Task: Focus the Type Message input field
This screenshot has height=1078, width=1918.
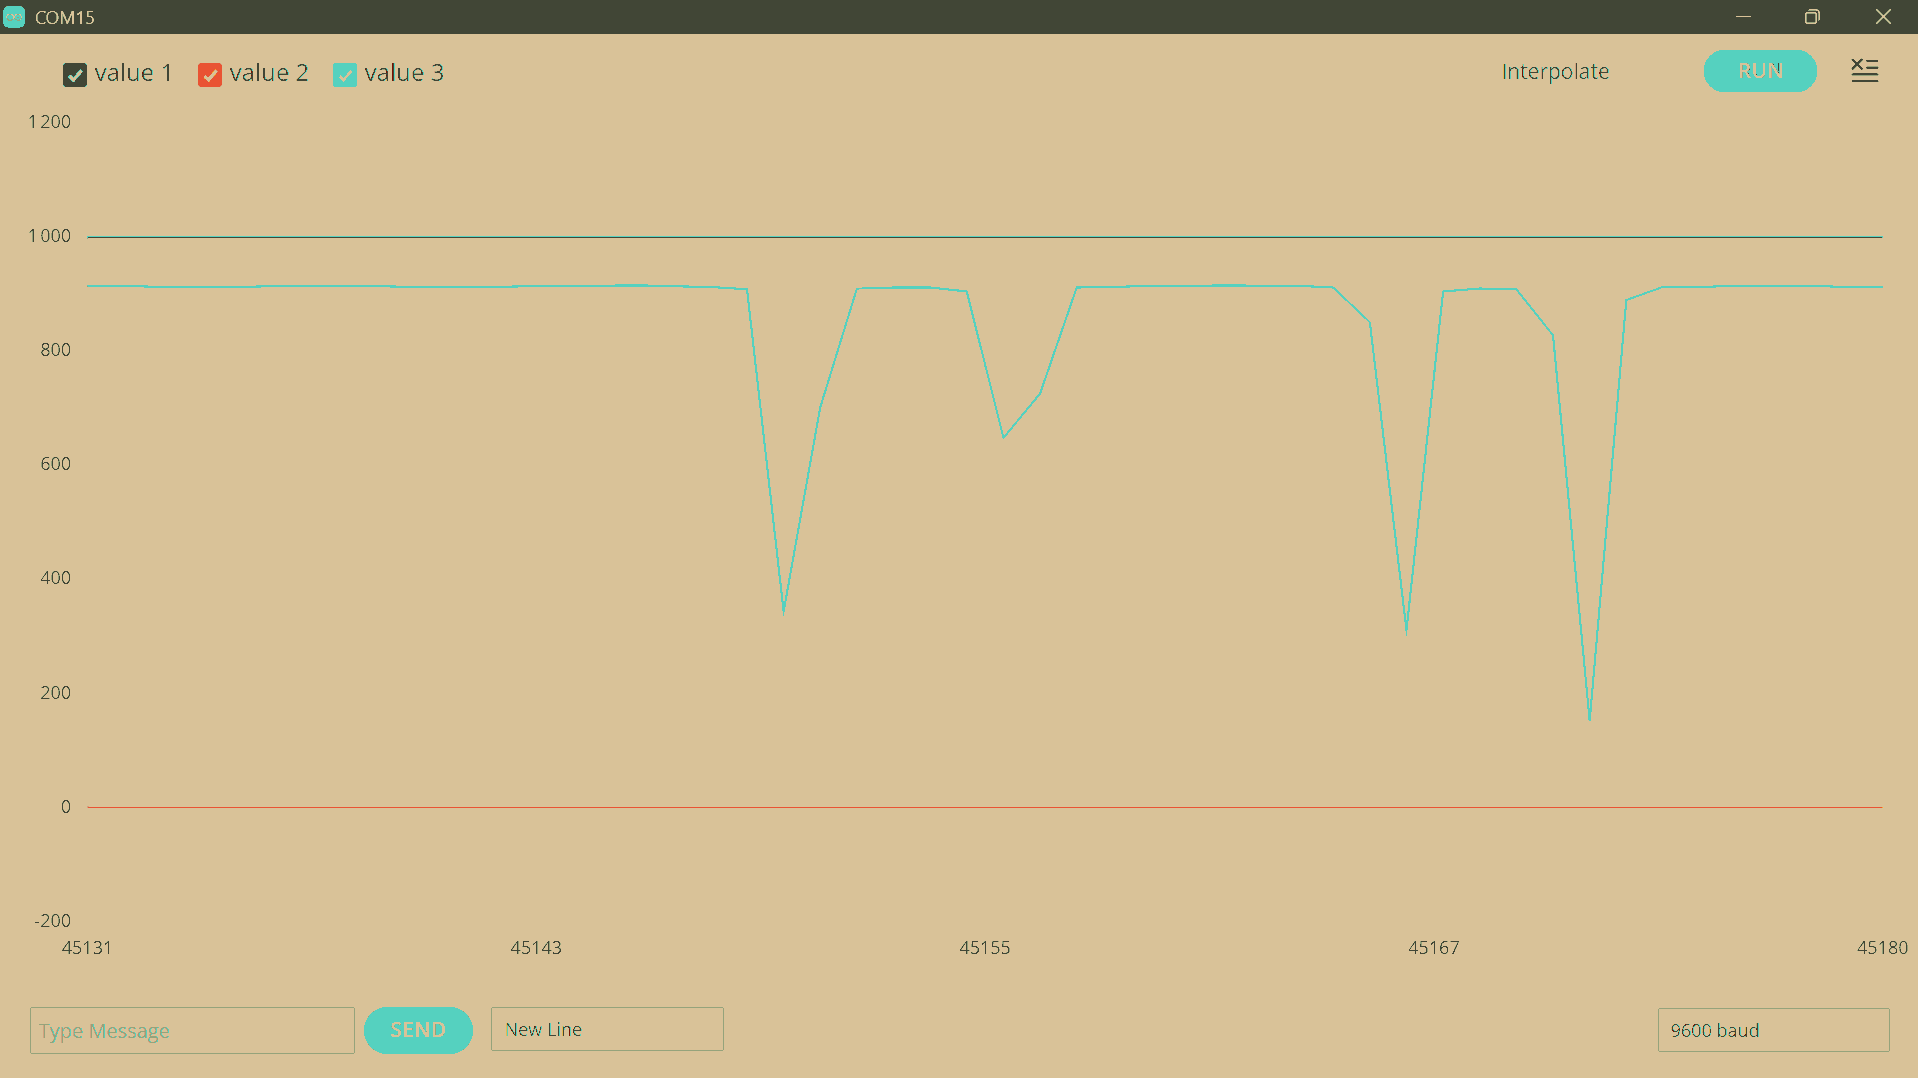Action: [x=192, y=1030]
